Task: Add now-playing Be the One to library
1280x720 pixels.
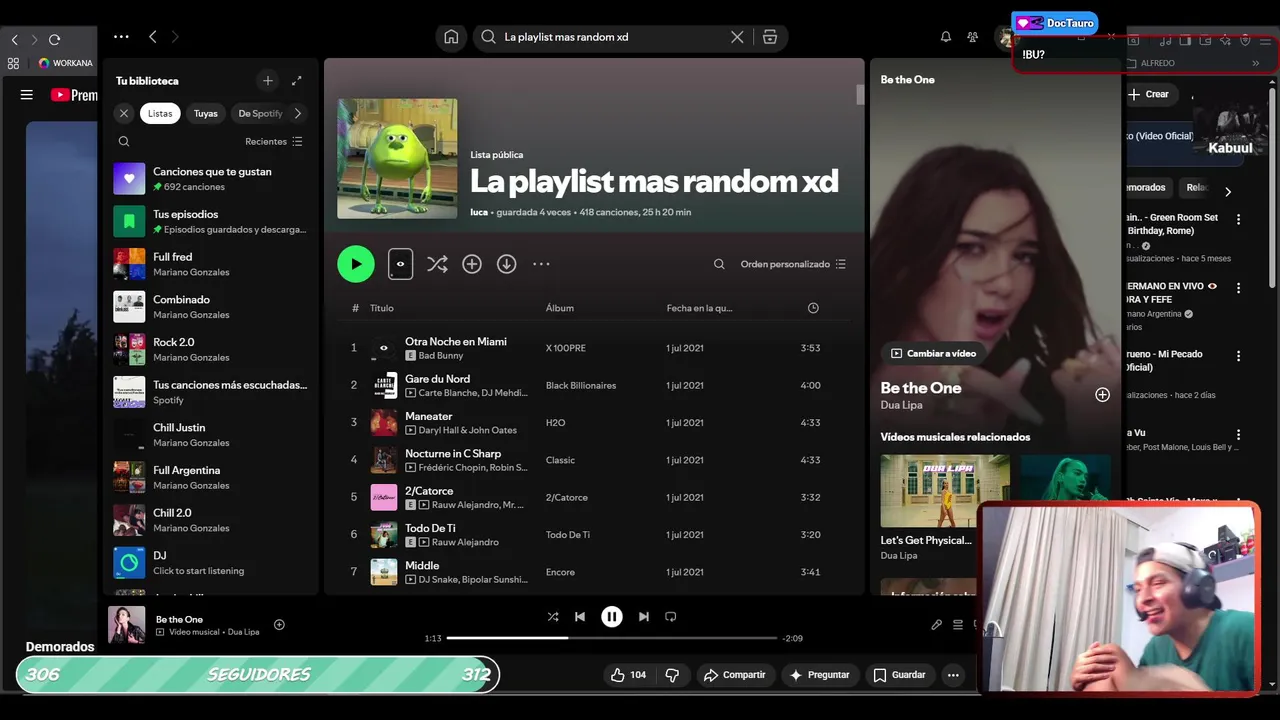Action: click(279, 625)
